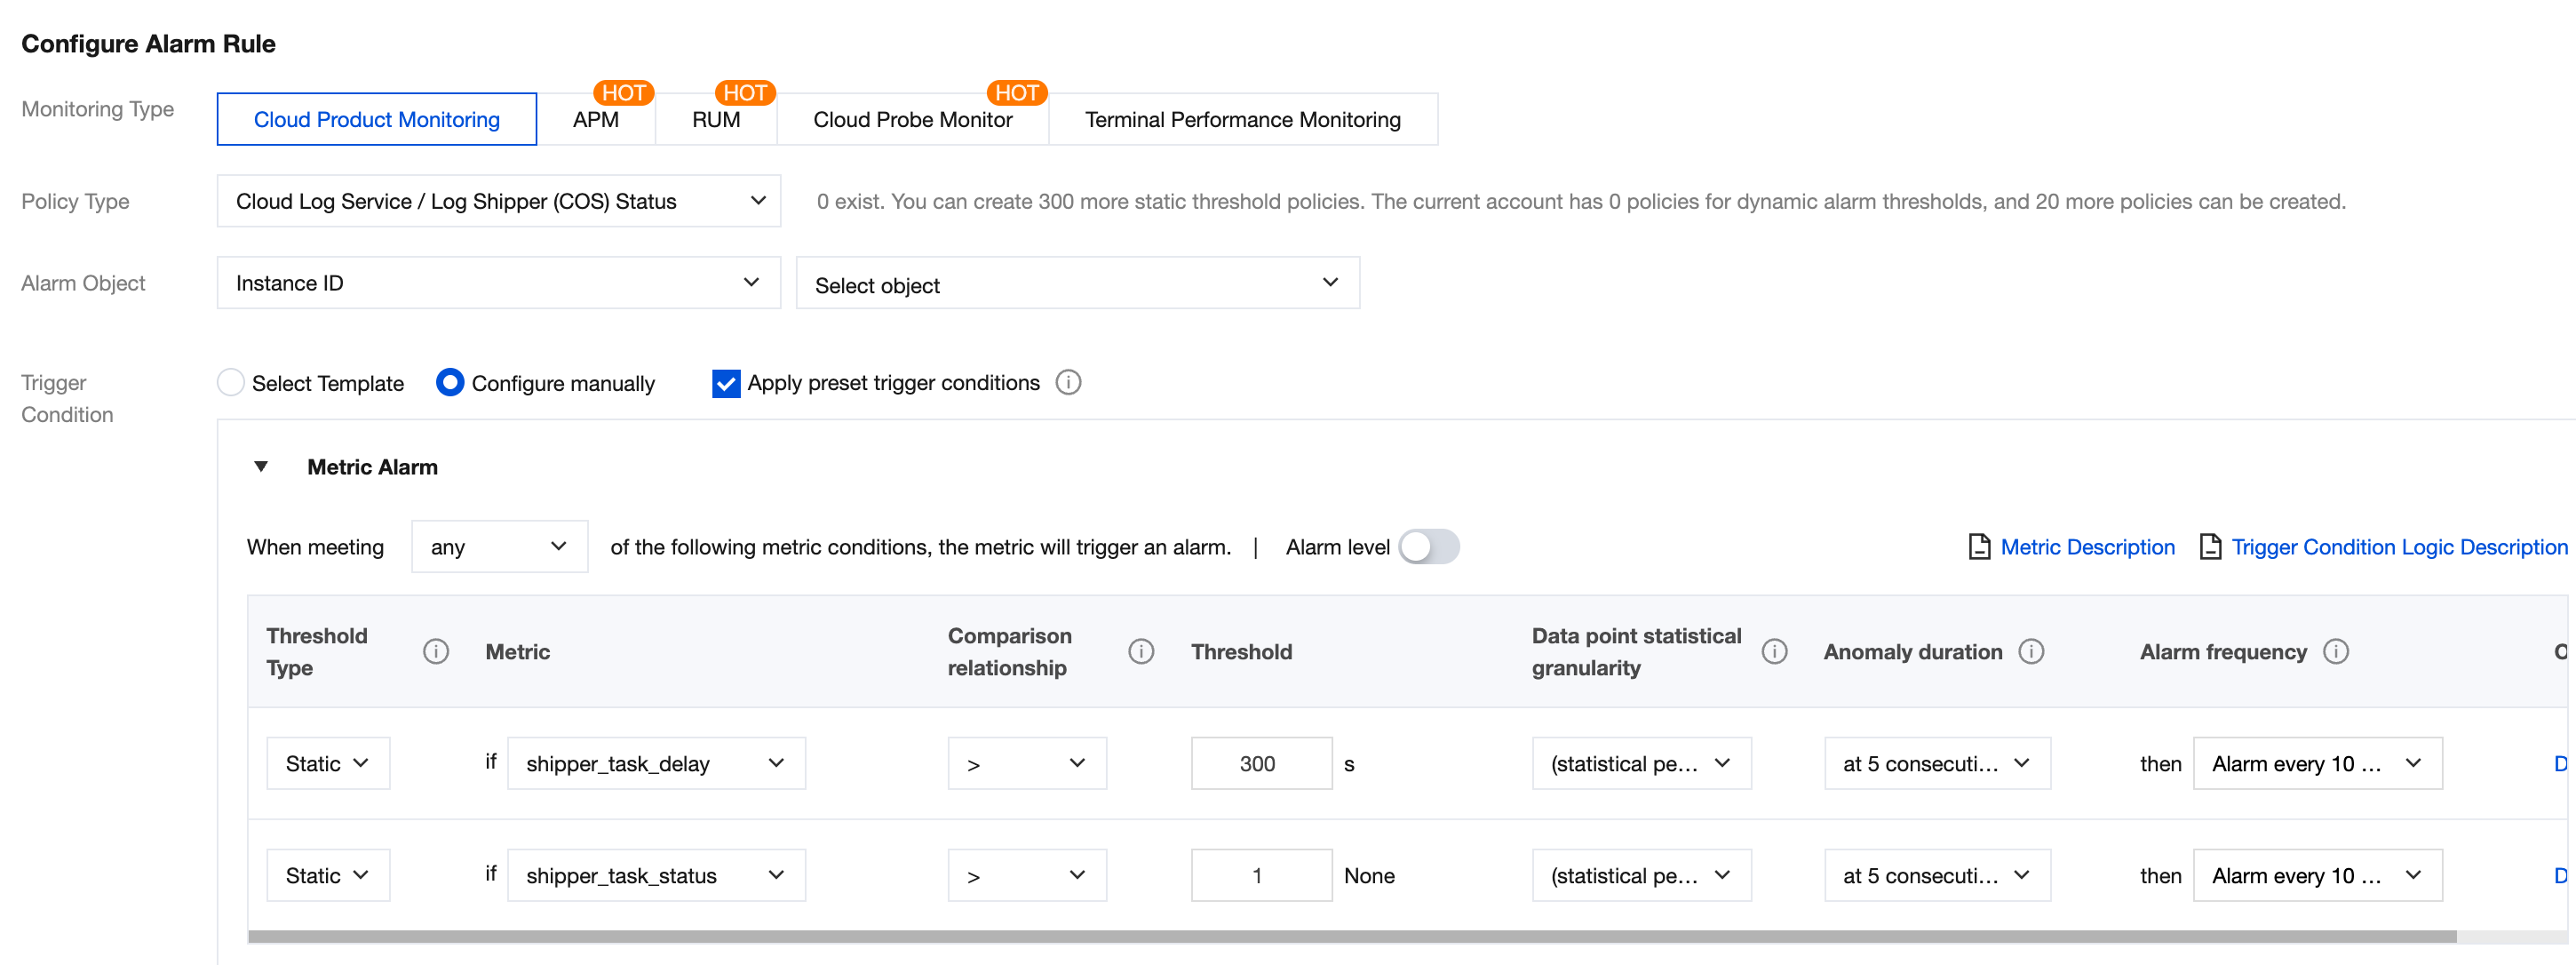Click Anomaly duration info icon
Image resolution: width=2576 pixels, height=965 pixels.
pyautogui.click(x=2030, y=651)
